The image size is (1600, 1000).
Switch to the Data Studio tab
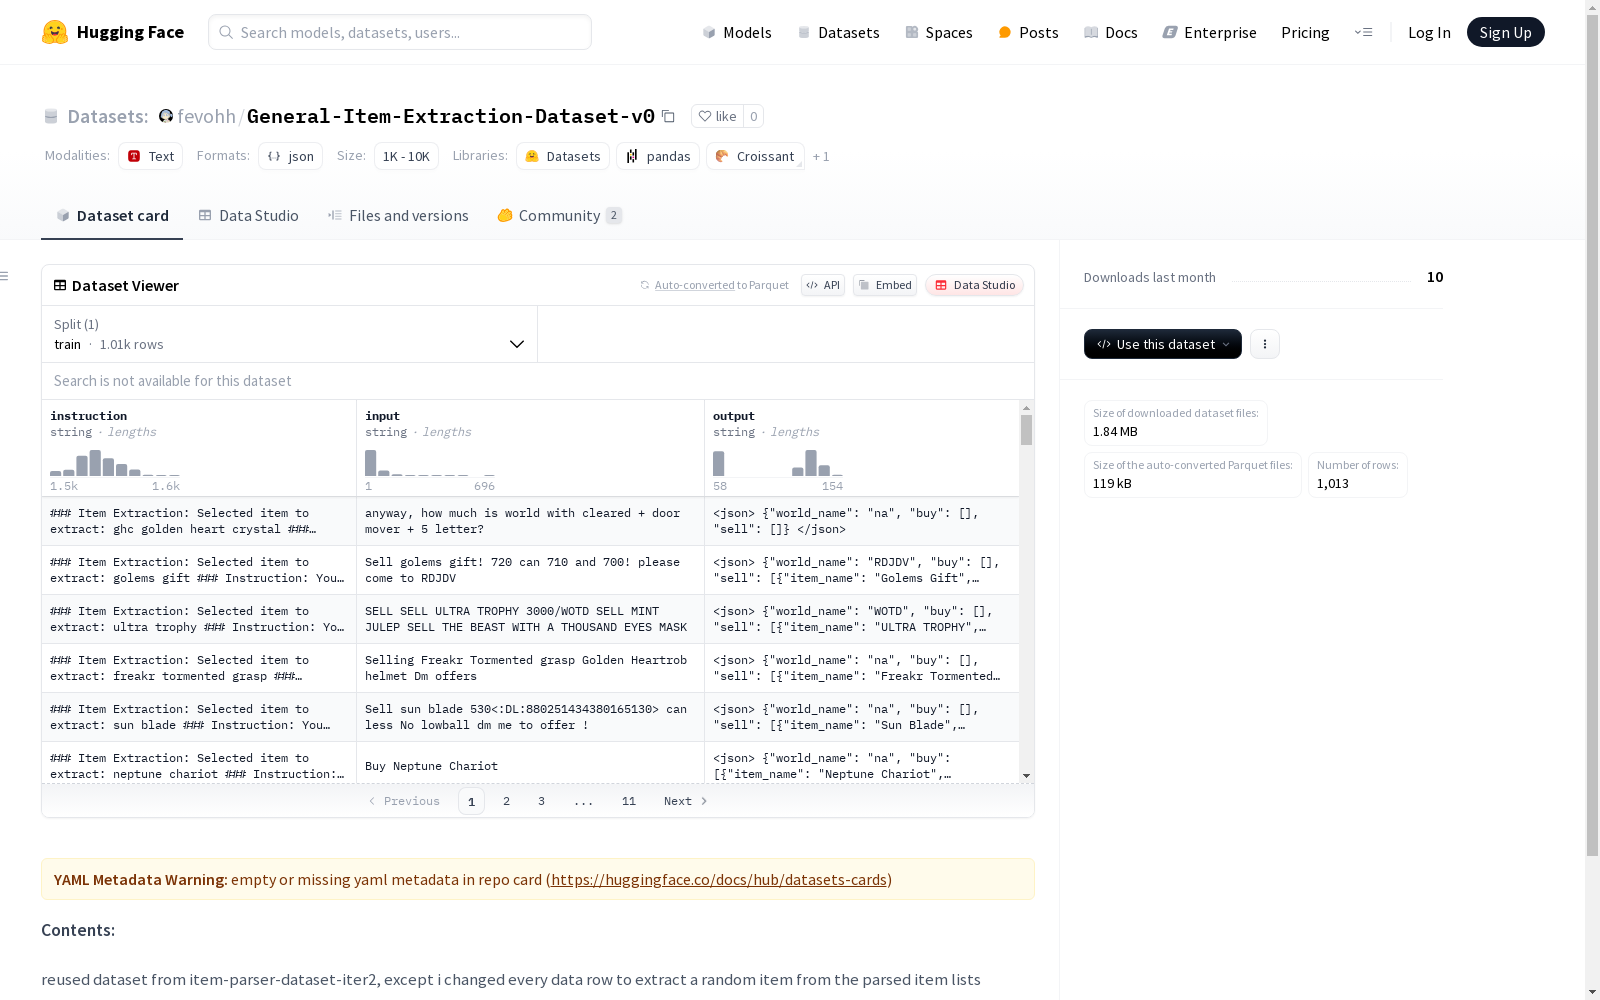coord(248,216)
